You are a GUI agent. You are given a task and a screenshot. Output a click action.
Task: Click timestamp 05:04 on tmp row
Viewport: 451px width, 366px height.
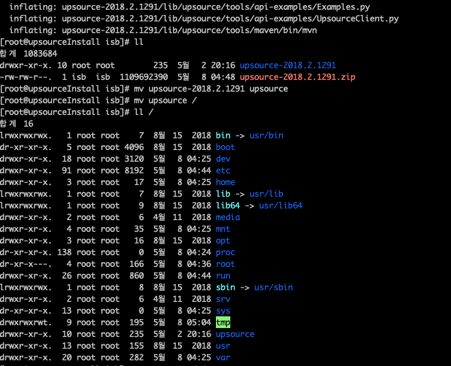199,322
